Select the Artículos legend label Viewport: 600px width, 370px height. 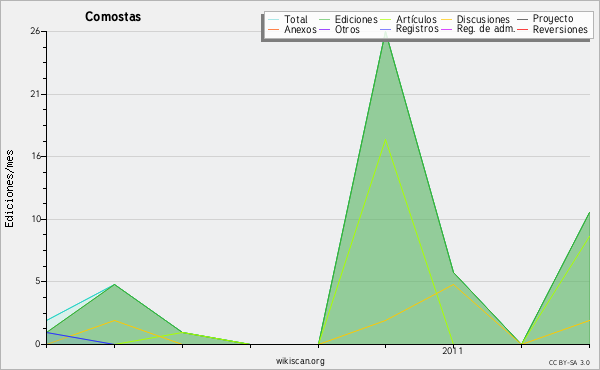416,19
